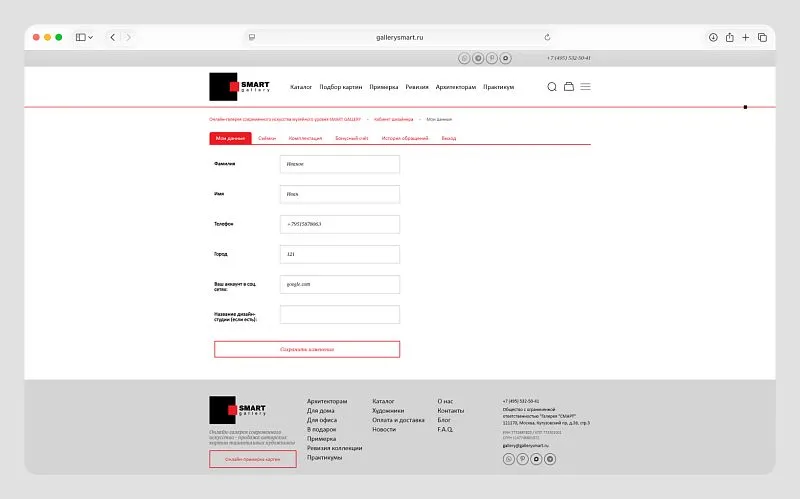Viewport: 800px width, 499px height.
Task: Click the header phone number +7 (495)
Action: [x=568, y=58]
